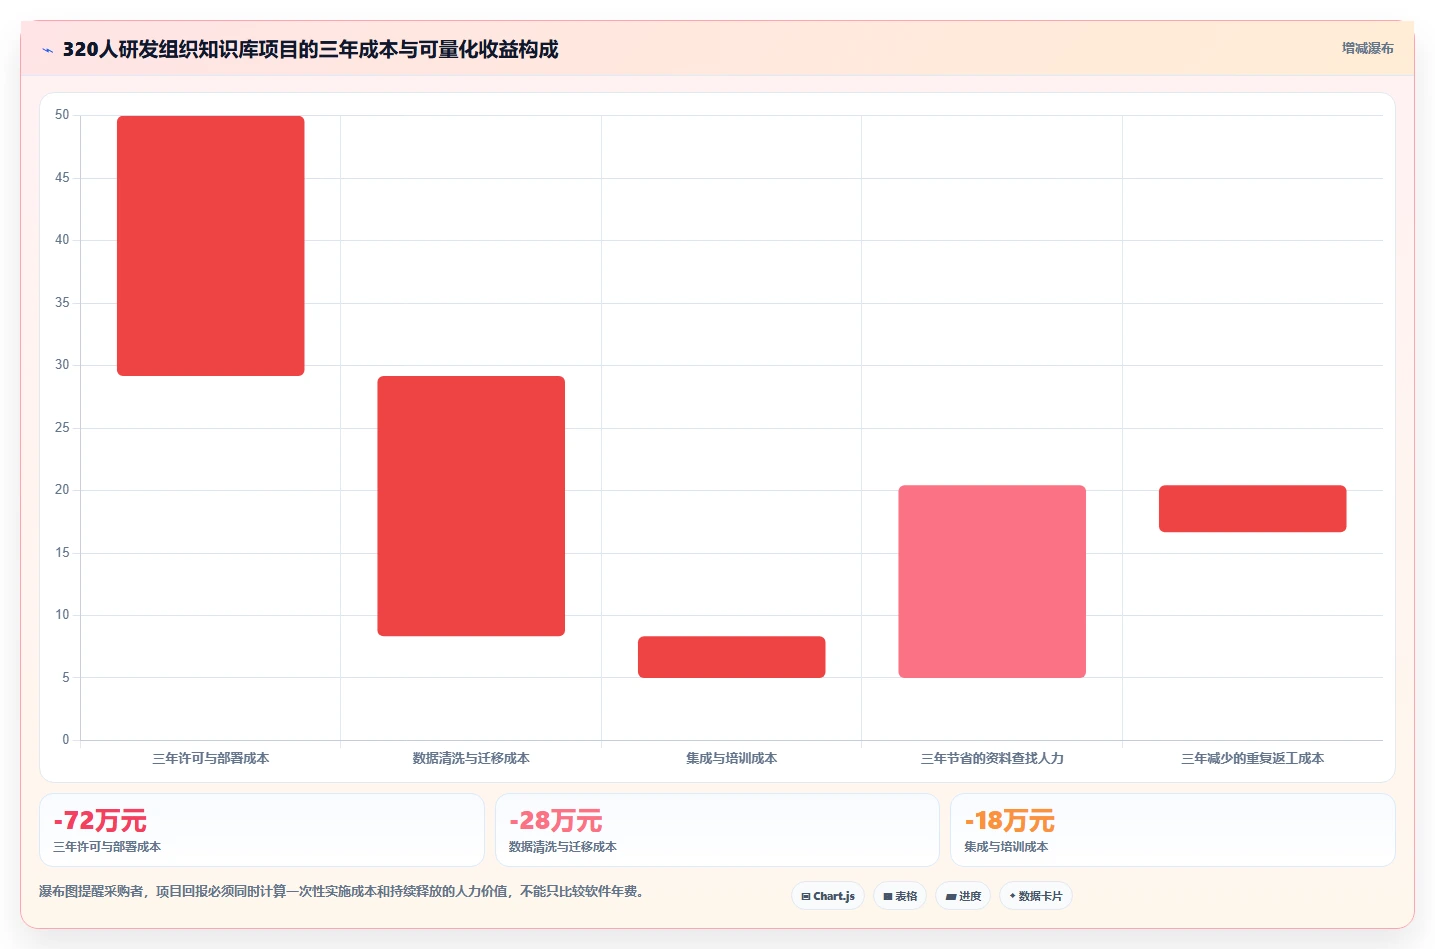The image size is (1435, 949).
Task: Click the 数据清洗与迁移成本 waterfall bar
Action: click(471, 506)
